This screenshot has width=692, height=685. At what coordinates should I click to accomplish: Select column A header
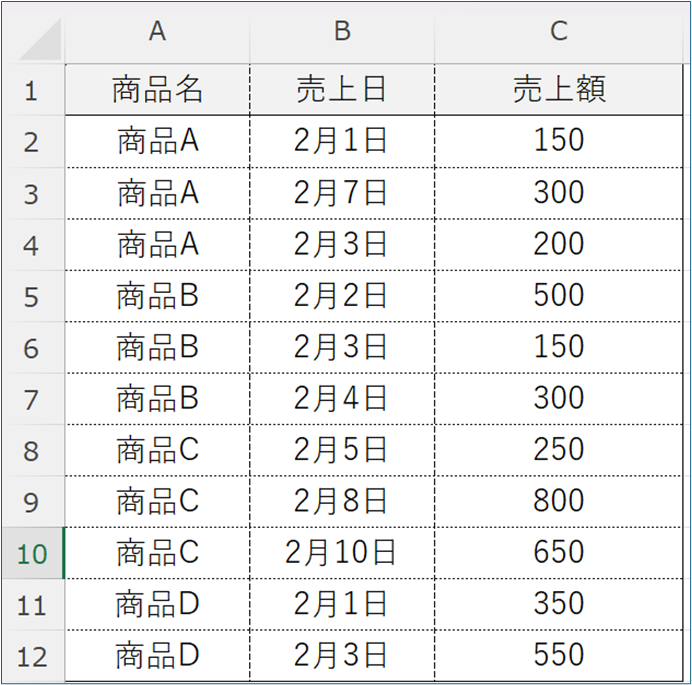[x=157, y=32]
